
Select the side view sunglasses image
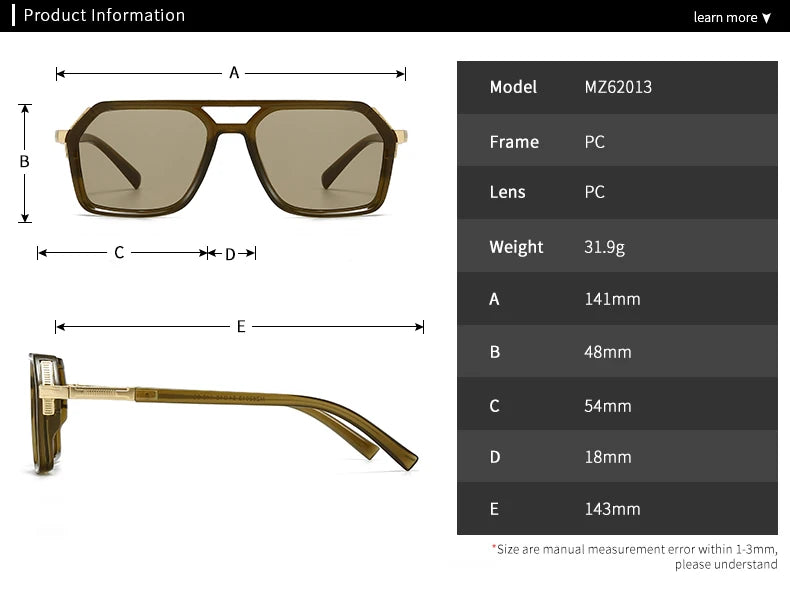click(223, 414)
